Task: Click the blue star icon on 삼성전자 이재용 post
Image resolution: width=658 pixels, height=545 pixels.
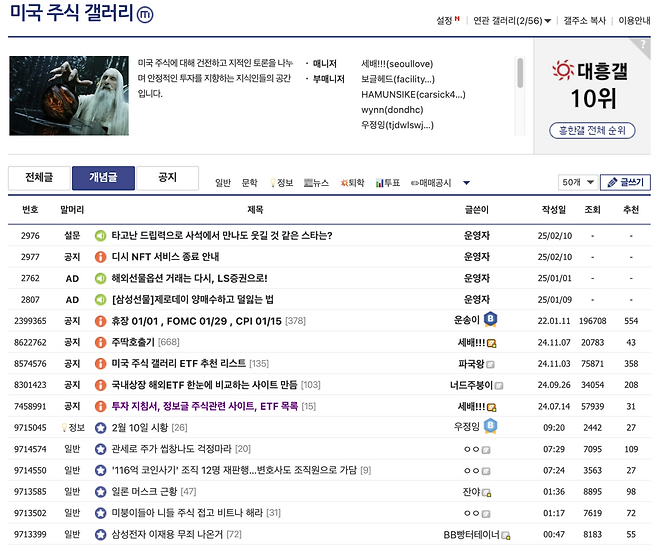Action: point(100,534)
